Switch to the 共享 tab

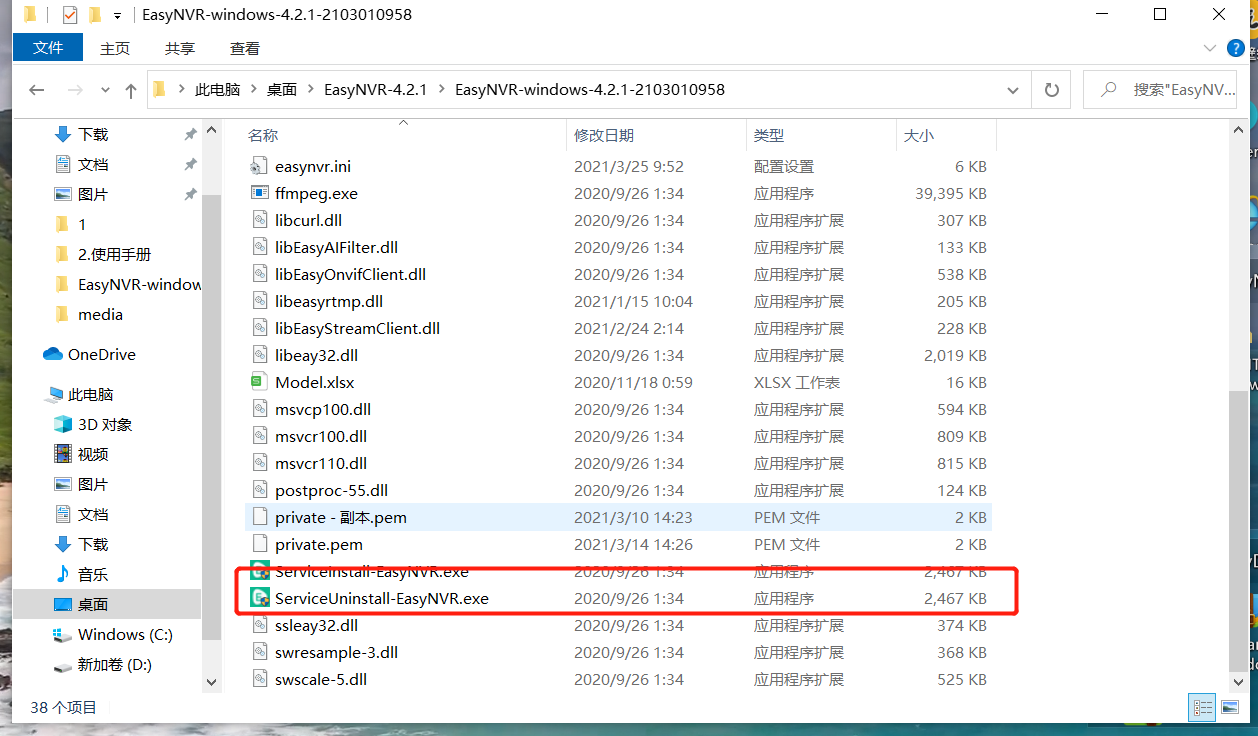click(180, 48)
